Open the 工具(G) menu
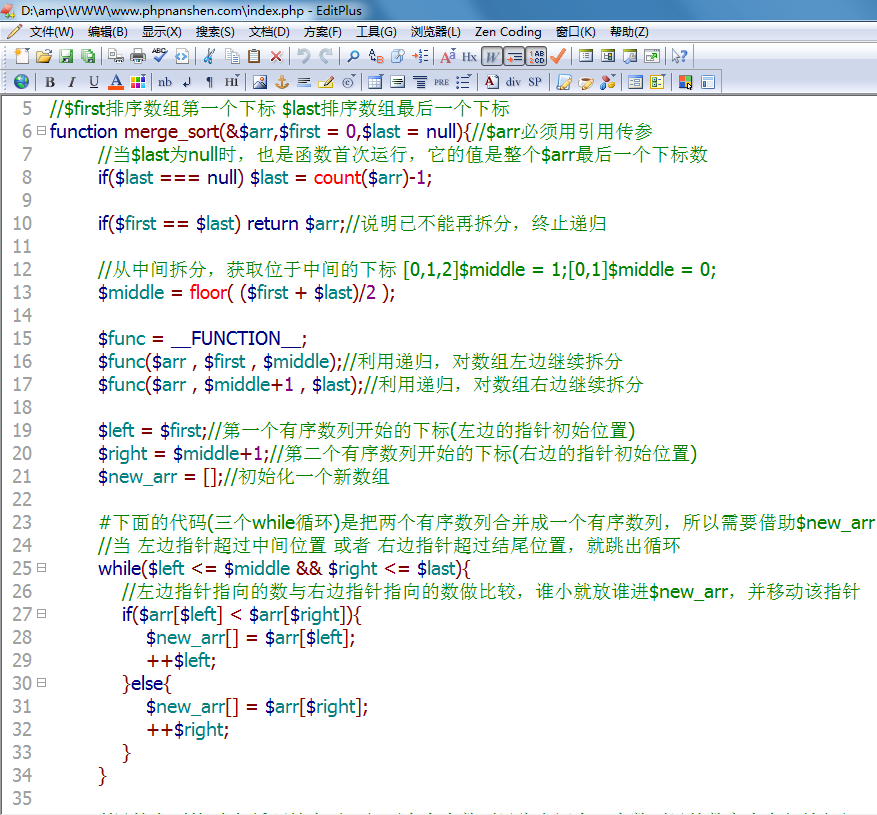Viewport: 877px width, 815px height. (x=376, y=32)
